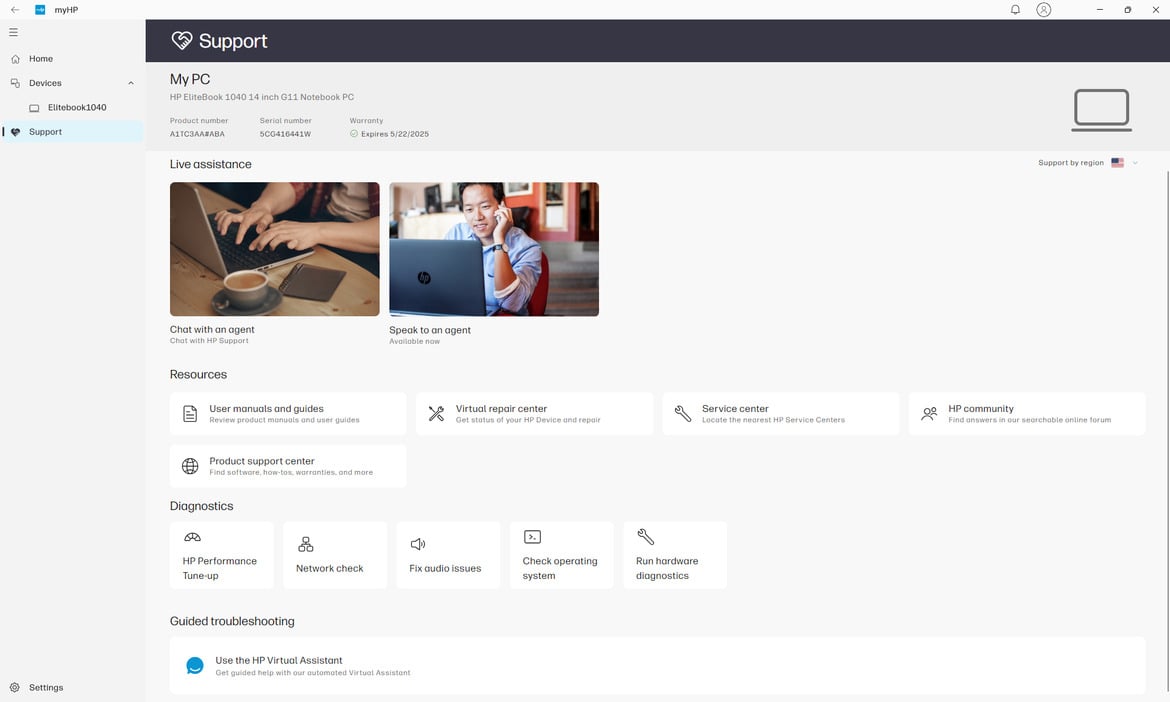Viewport: 1170px width, 702px height.
Task: Click the User manuals document icon
Action: (x=190, y=413)
